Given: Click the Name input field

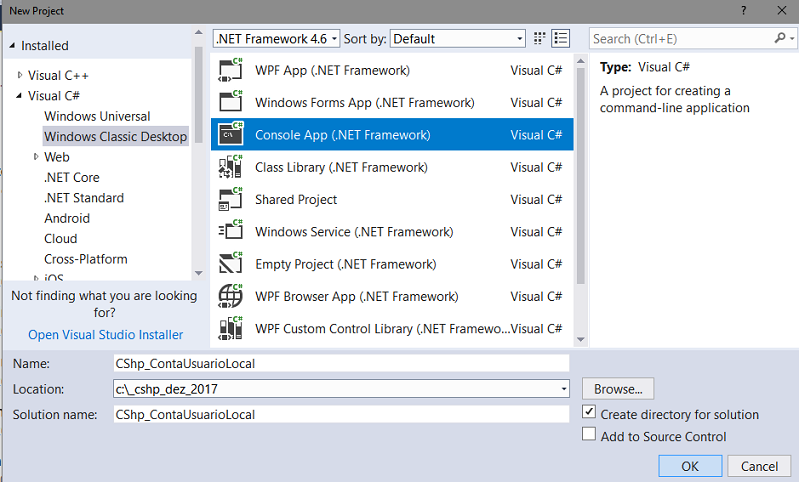Looking at the screenshot, I should tap(341, 363).
